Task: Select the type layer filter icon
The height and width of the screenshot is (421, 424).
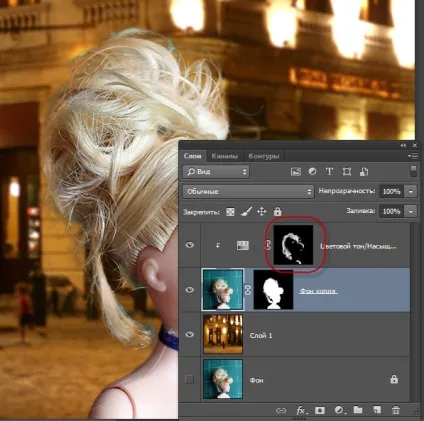Action: pyautogui.click(x=329, y=171)
